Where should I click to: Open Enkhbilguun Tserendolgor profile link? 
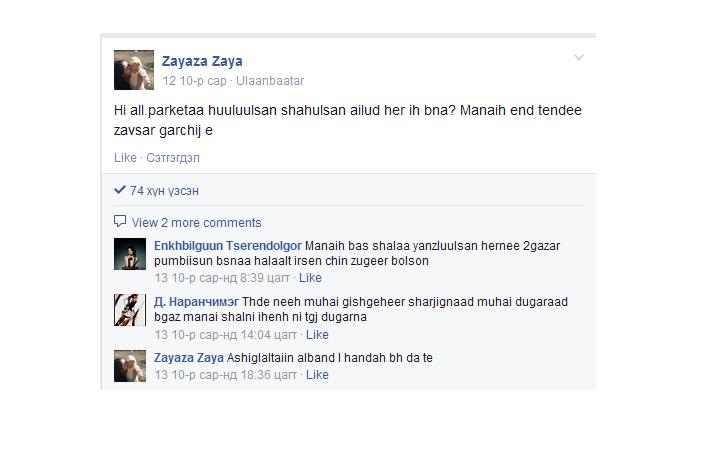228,246
